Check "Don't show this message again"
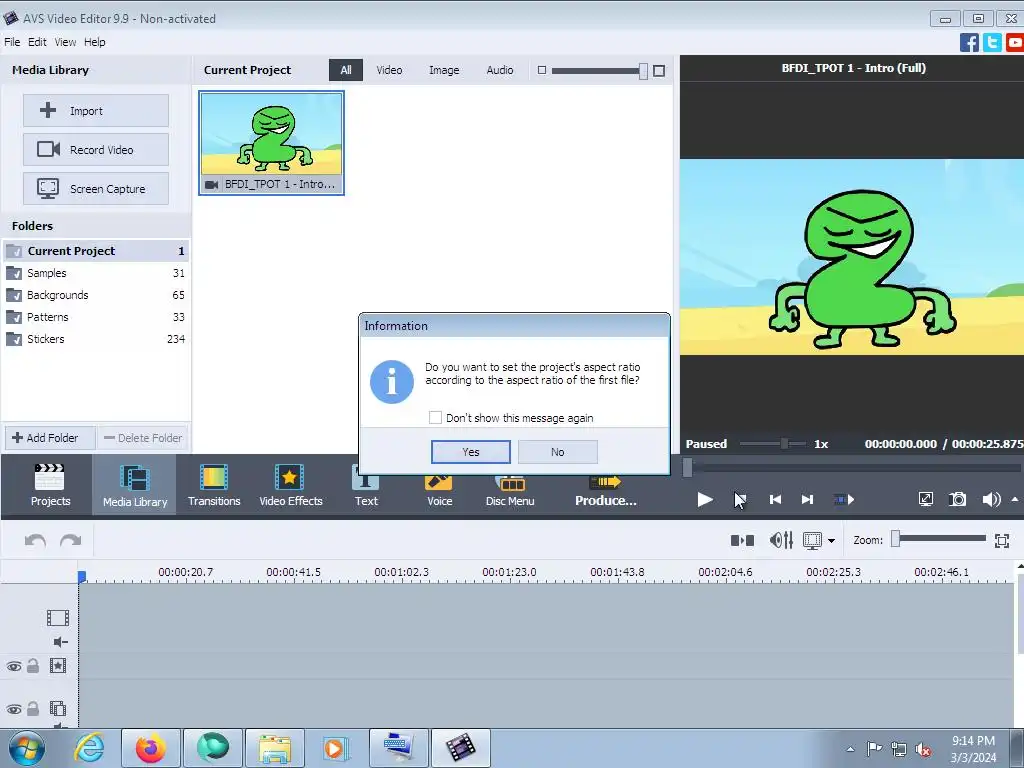Viewport: 1024px width, 768px height. click(x=435, y=417)
